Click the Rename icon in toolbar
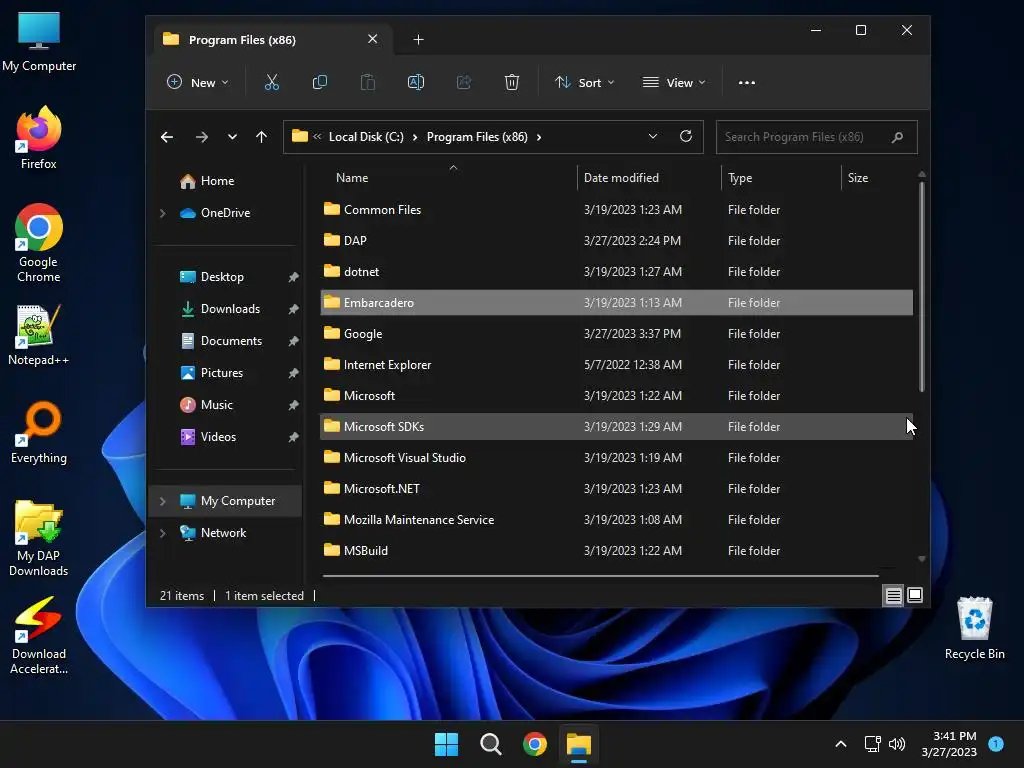The height and width of the screenshot is (768, 1024). [416, 82]
